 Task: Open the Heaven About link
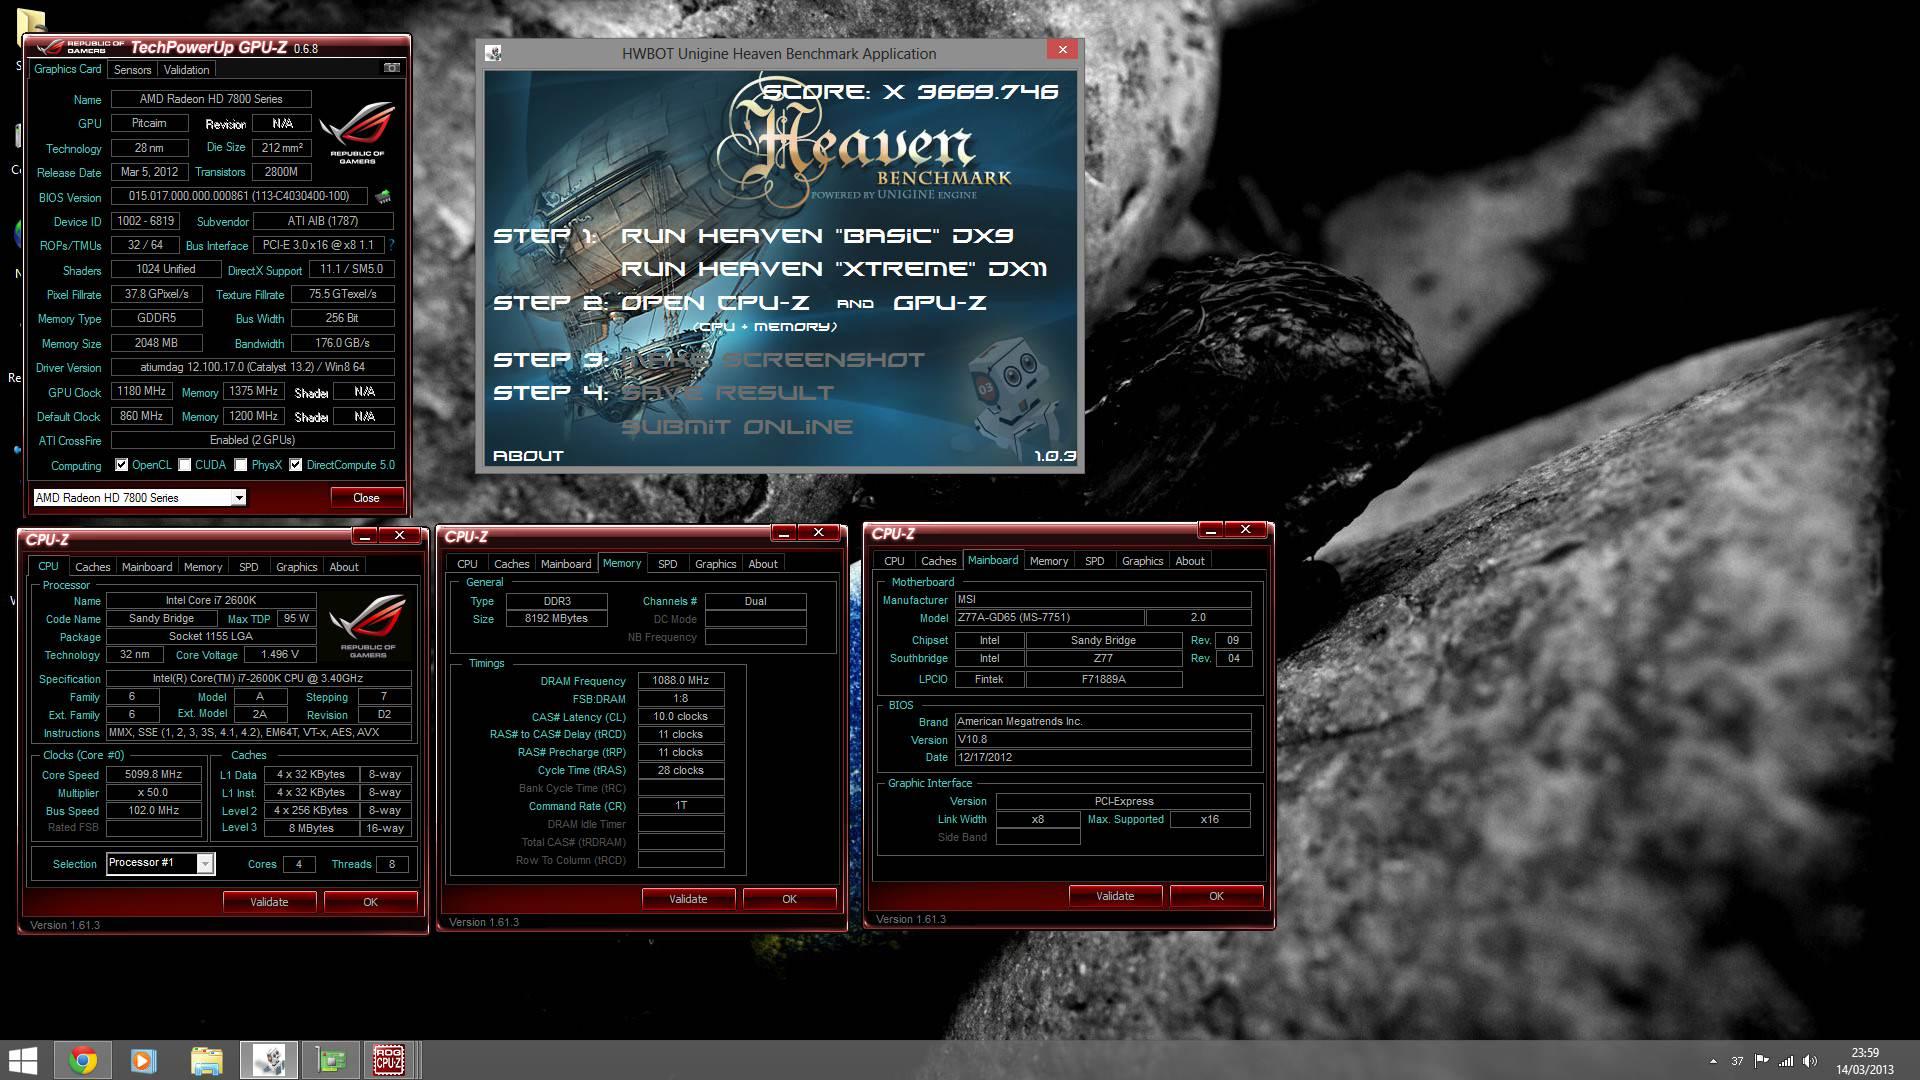(528, 456)
